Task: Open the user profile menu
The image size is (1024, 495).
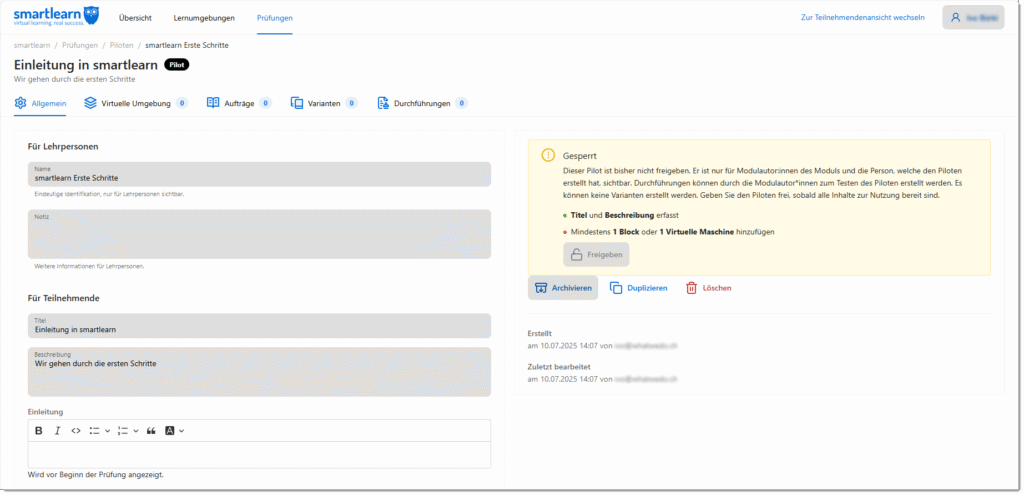Action: [972, 17]
